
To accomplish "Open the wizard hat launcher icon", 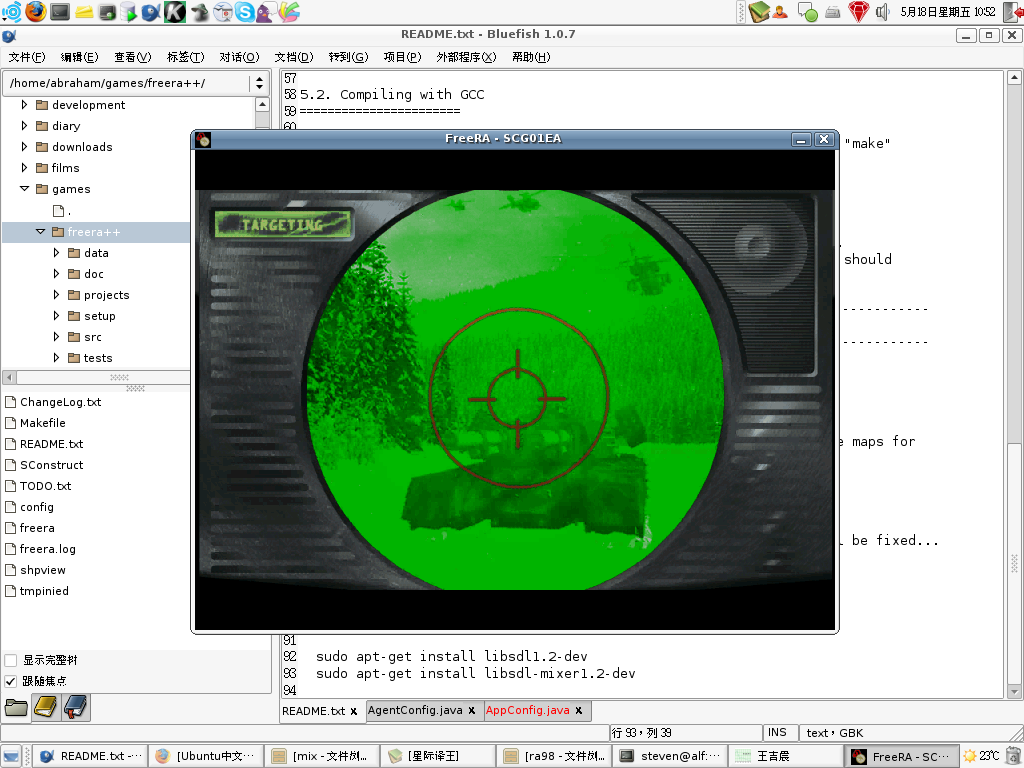I will point(200,12).
